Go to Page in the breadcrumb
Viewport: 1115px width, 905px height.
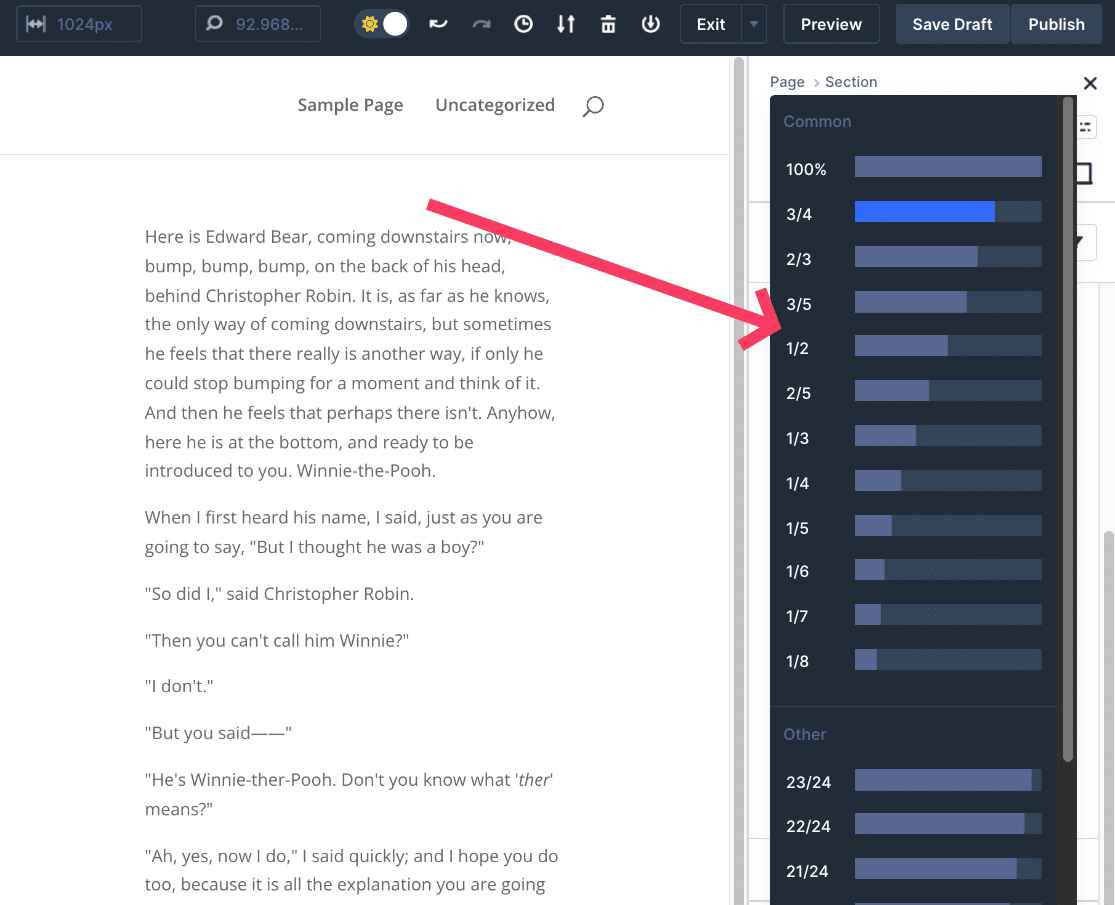787,82
